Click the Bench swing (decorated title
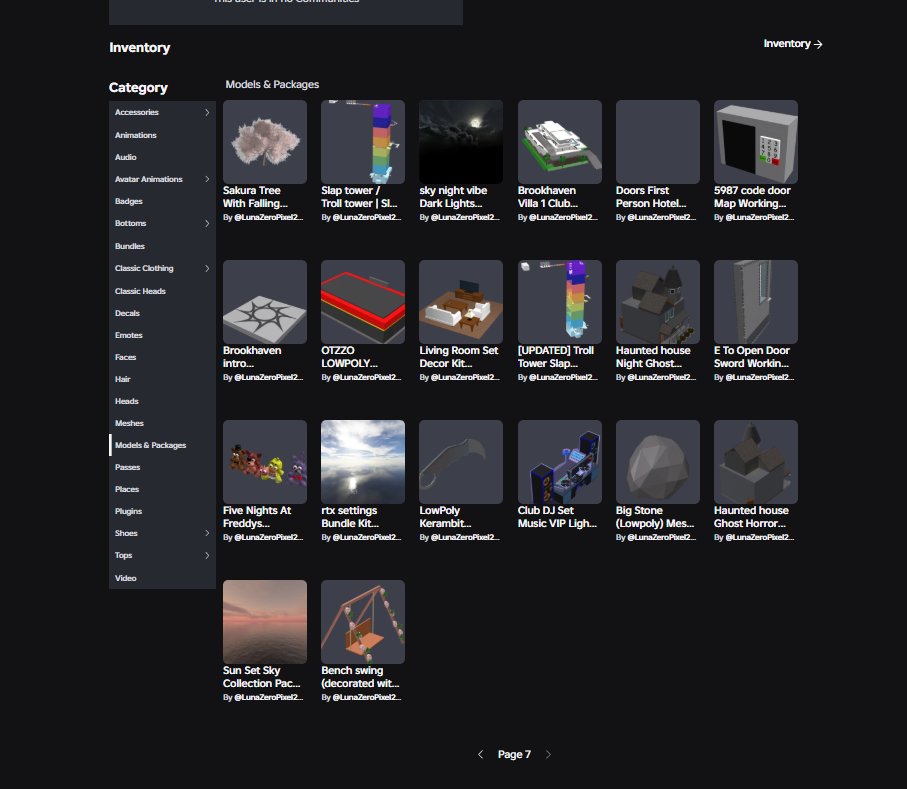Screen dimensions: 907x789 360,677
